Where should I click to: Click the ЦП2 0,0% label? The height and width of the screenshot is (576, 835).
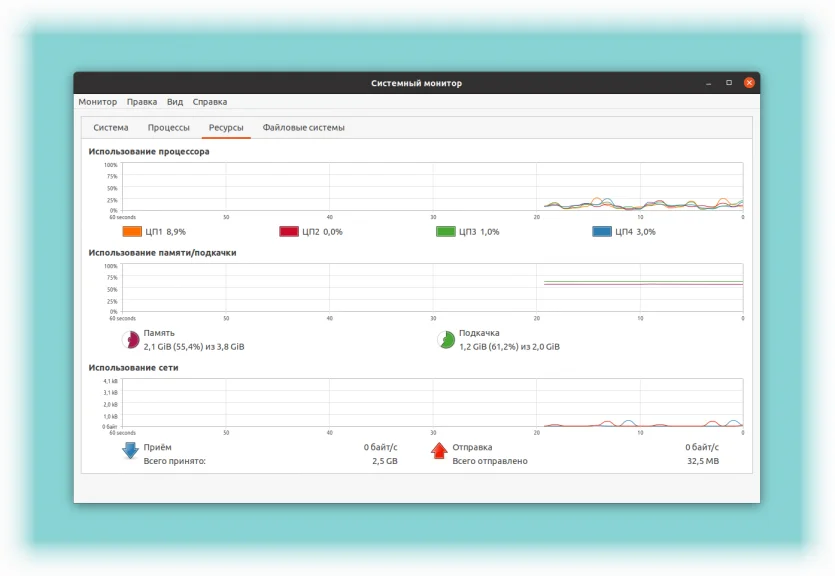[322, 232]
